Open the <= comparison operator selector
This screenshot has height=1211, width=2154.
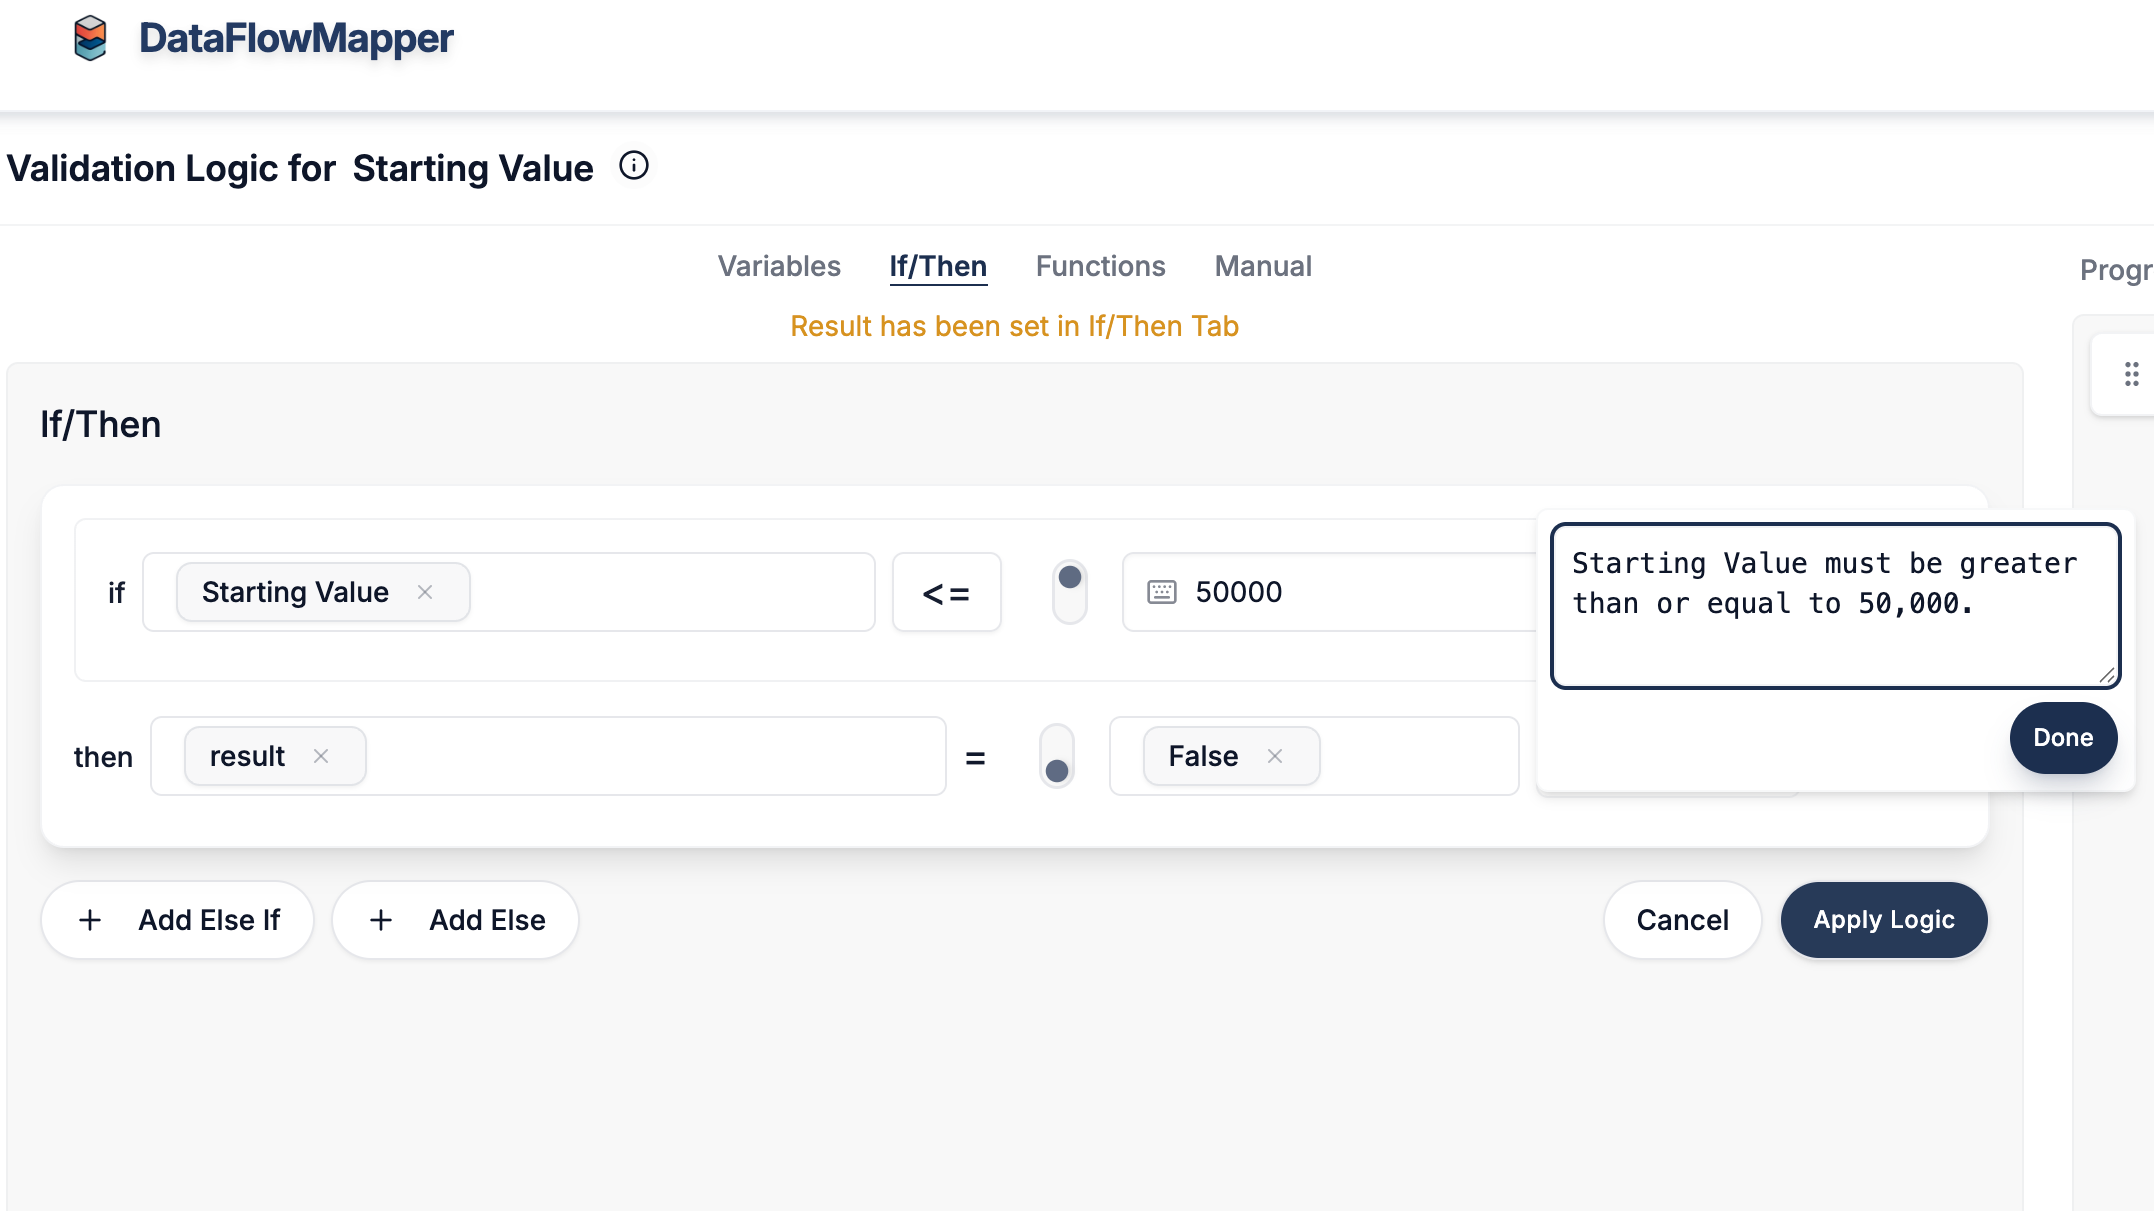click(946, 592)
